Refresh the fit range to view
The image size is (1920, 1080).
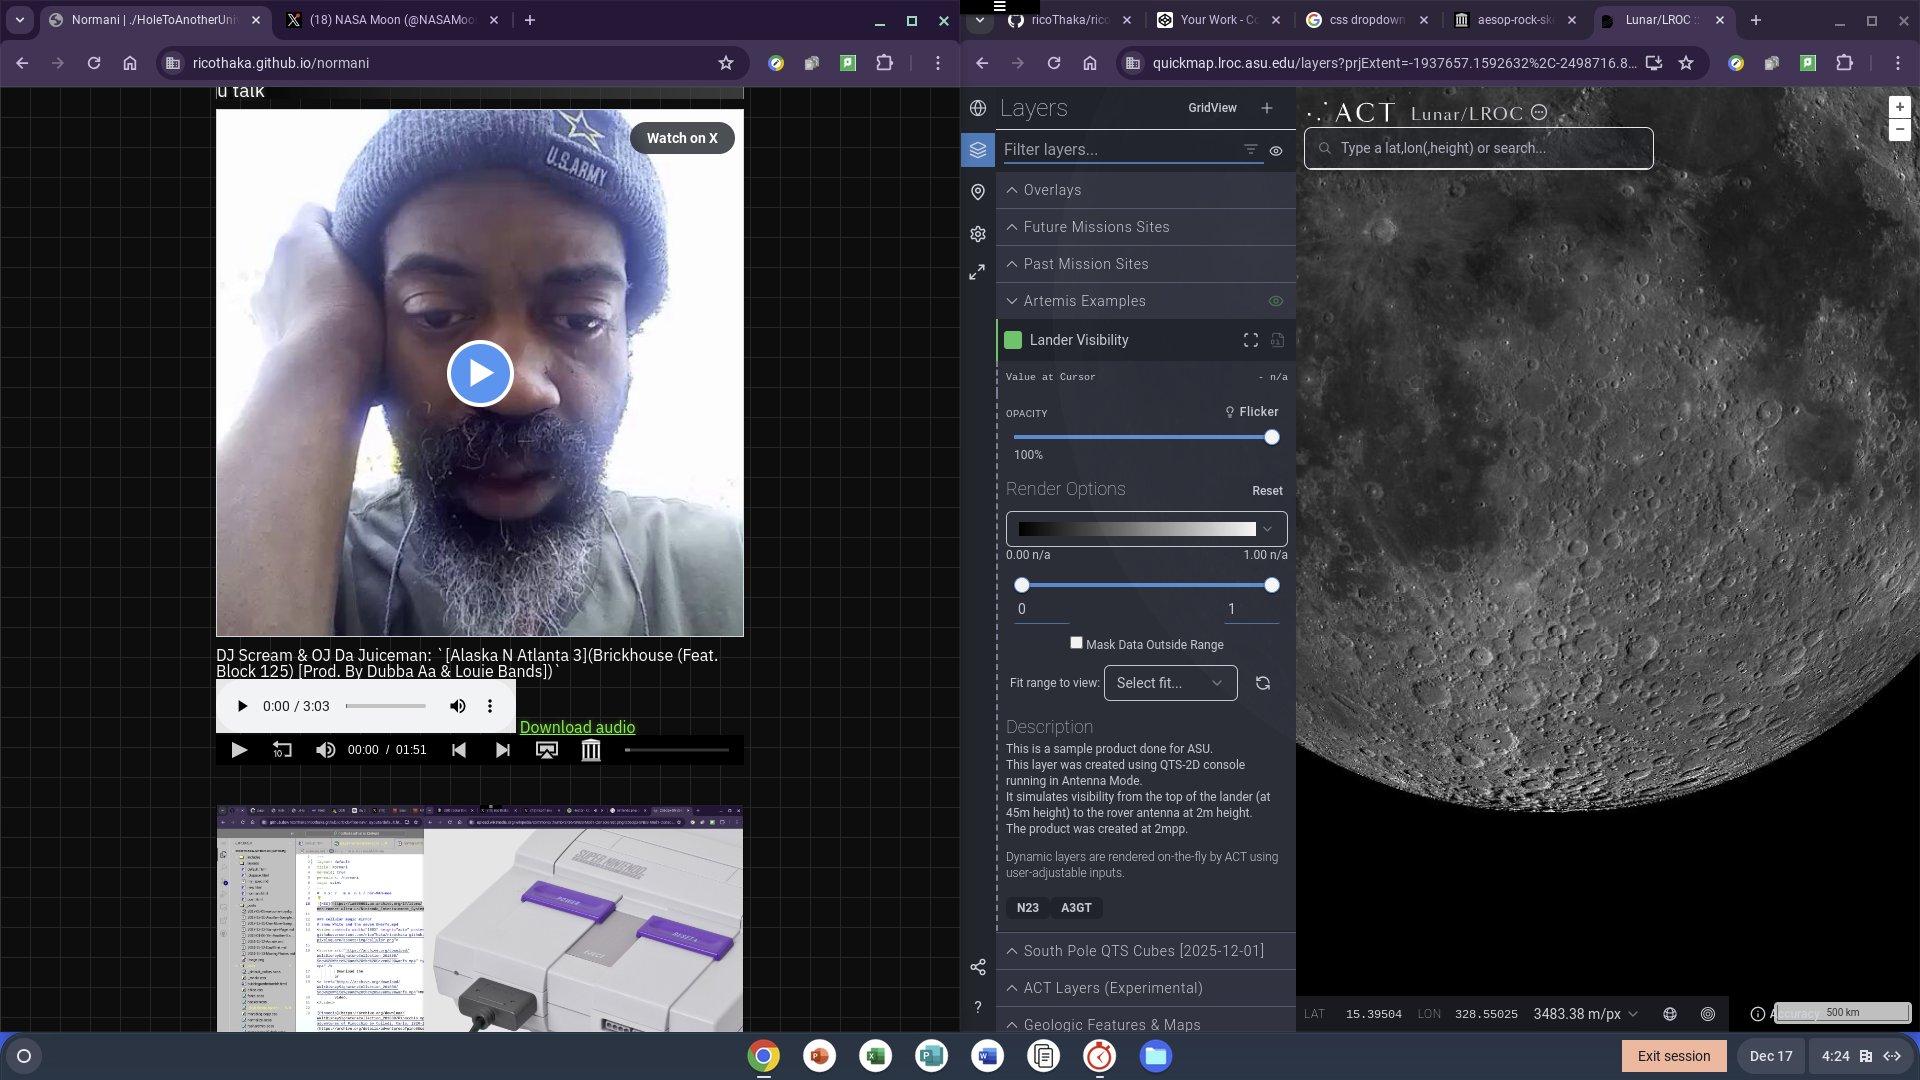tap(1263, 683)
